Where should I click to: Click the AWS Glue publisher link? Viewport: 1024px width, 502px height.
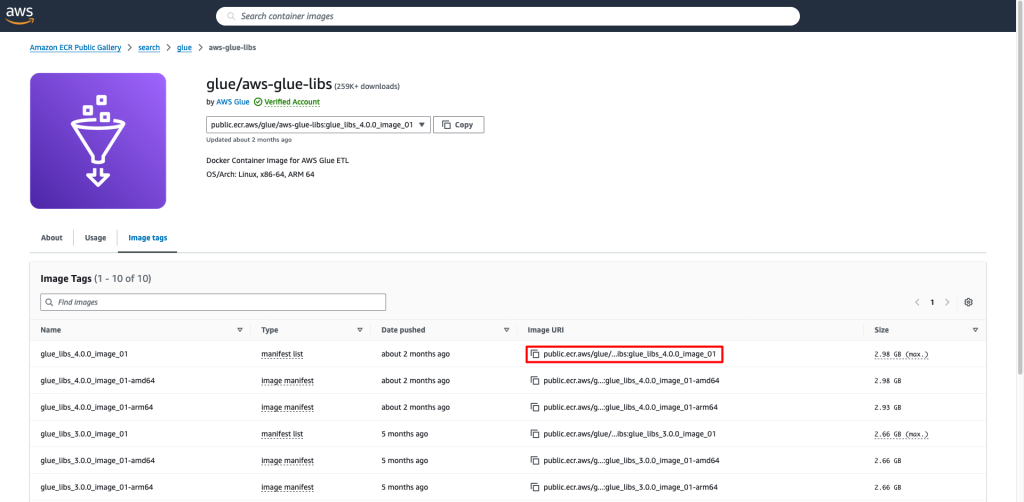(x=232, y=102)
